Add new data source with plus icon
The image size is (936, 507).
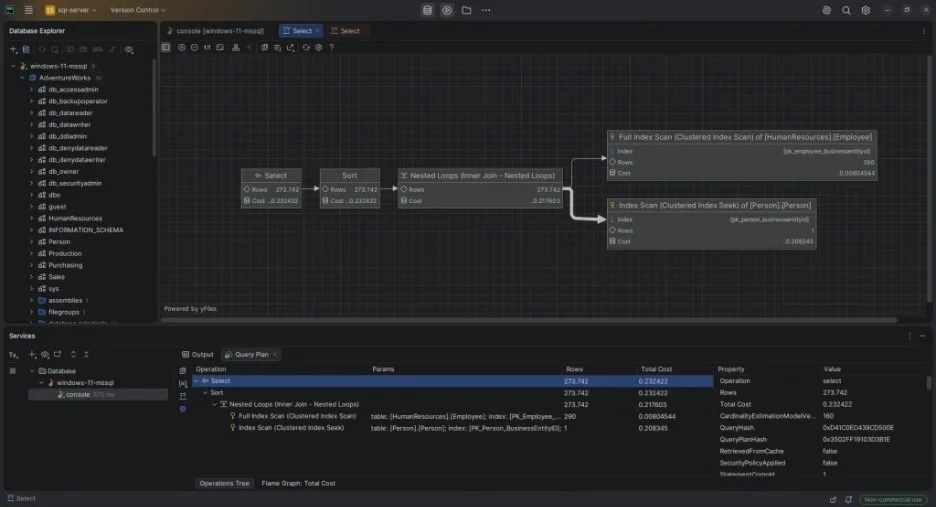[x=13, y=50]
